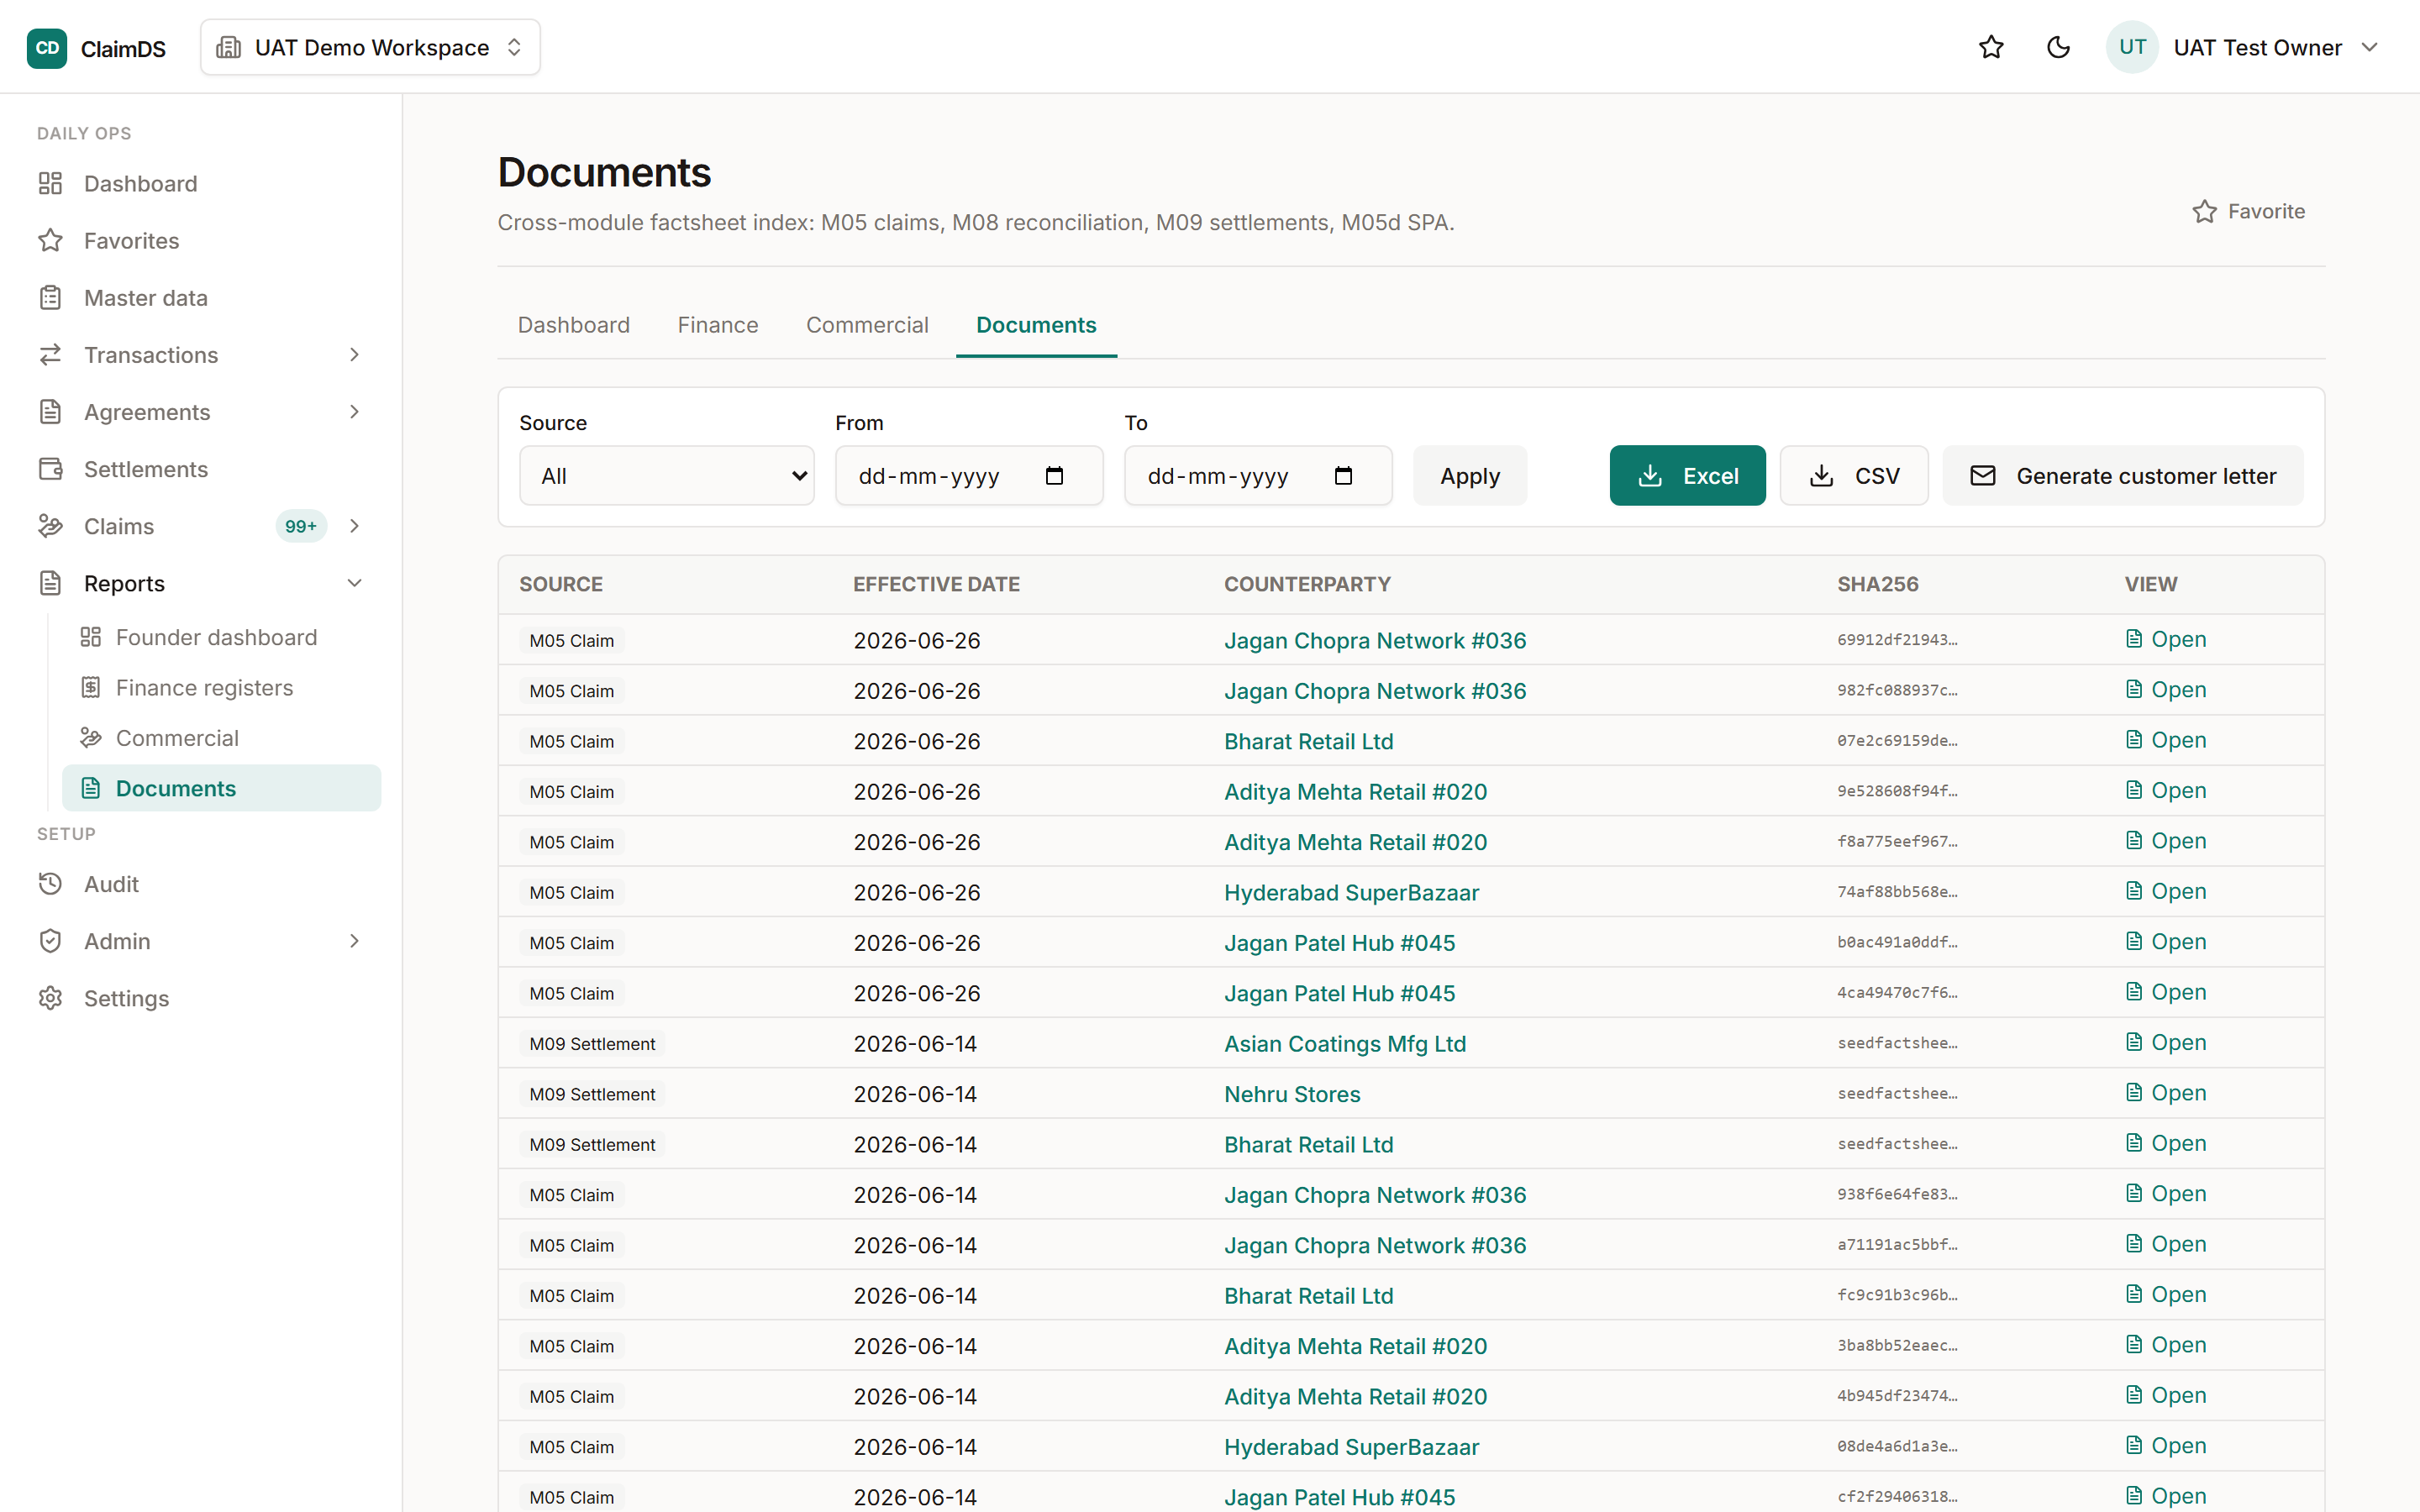Export documents to Excel
This screenshot has height=1512, width=2420.
1687,475
